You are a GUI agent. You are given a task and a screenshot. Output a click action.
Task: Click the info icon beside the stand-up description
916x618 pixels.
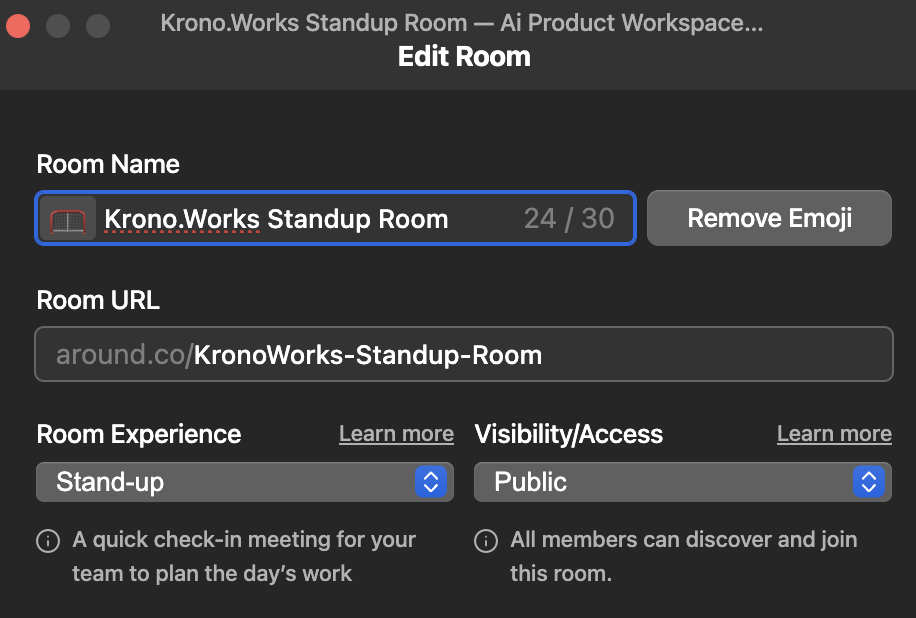(47, 541)
